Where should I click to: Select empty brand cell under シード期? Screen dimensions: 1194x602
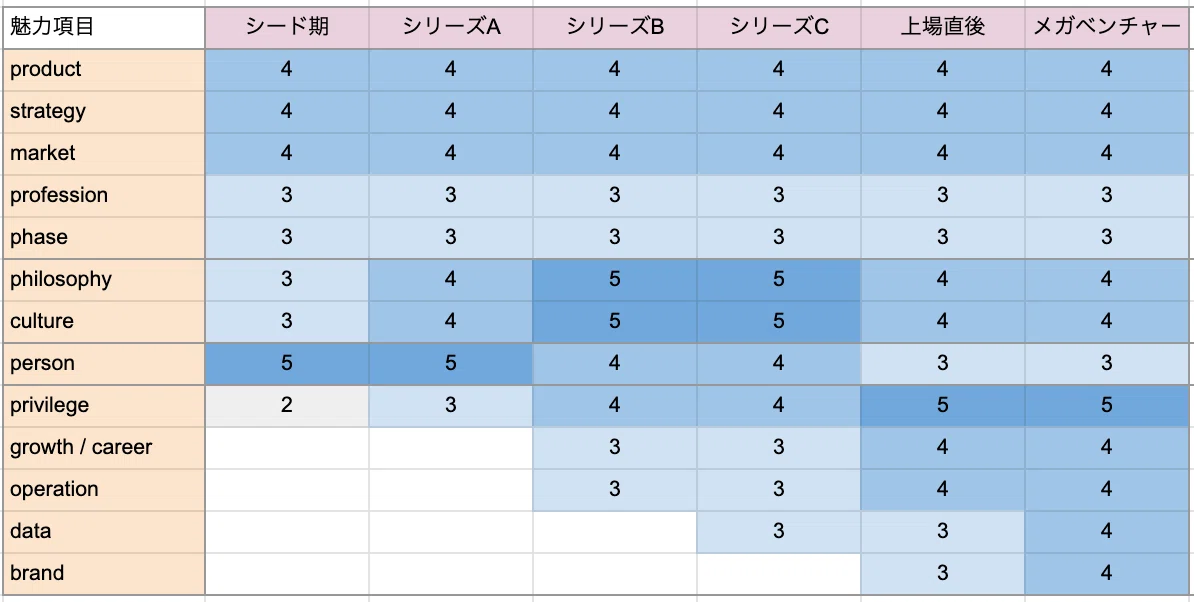(x=287, y=573)
